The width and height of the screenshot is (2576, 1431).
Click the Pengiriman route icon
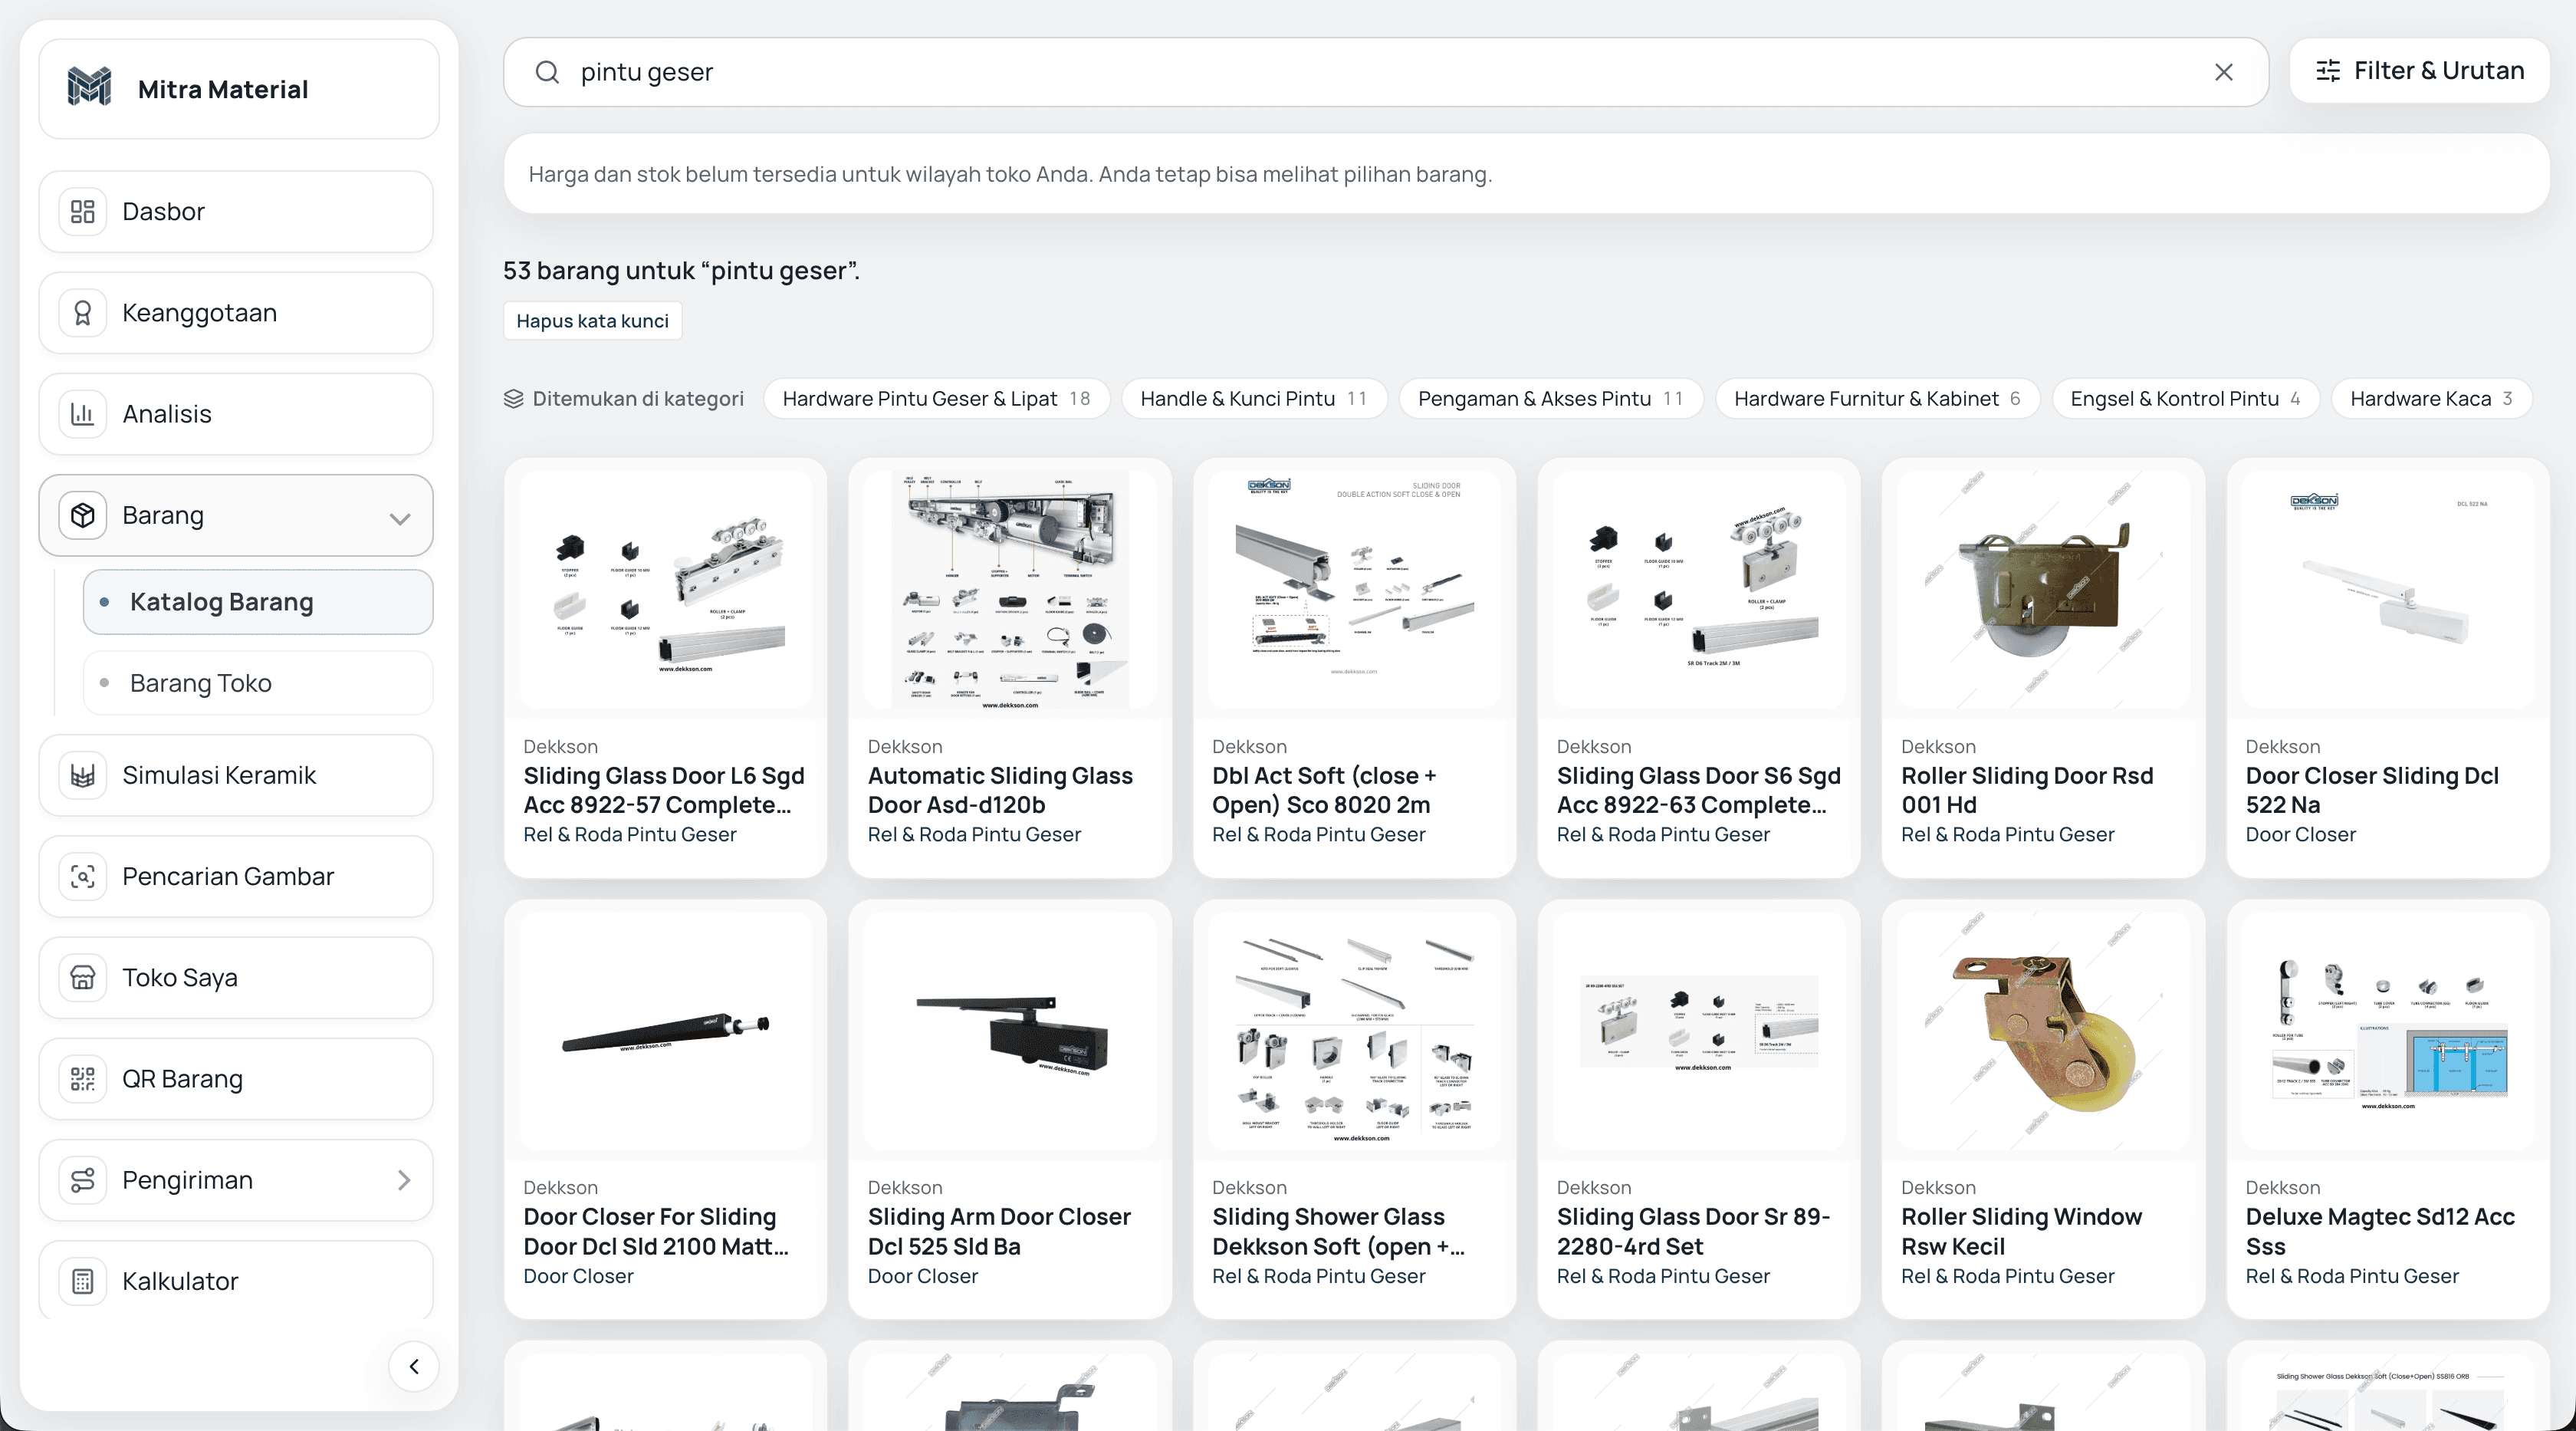coord(83,1180)
